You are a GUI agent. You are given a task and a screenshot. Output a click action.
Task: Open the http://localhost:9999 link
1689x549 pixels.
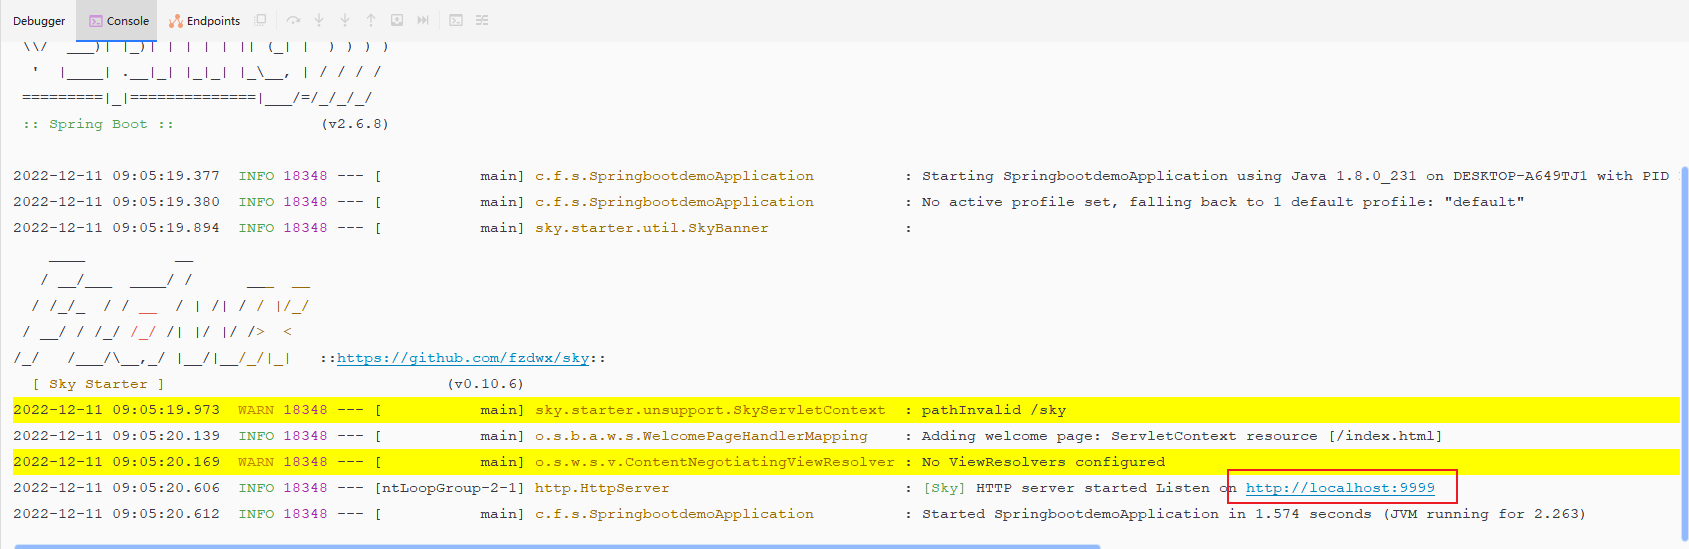click(x=1340, y=488)
